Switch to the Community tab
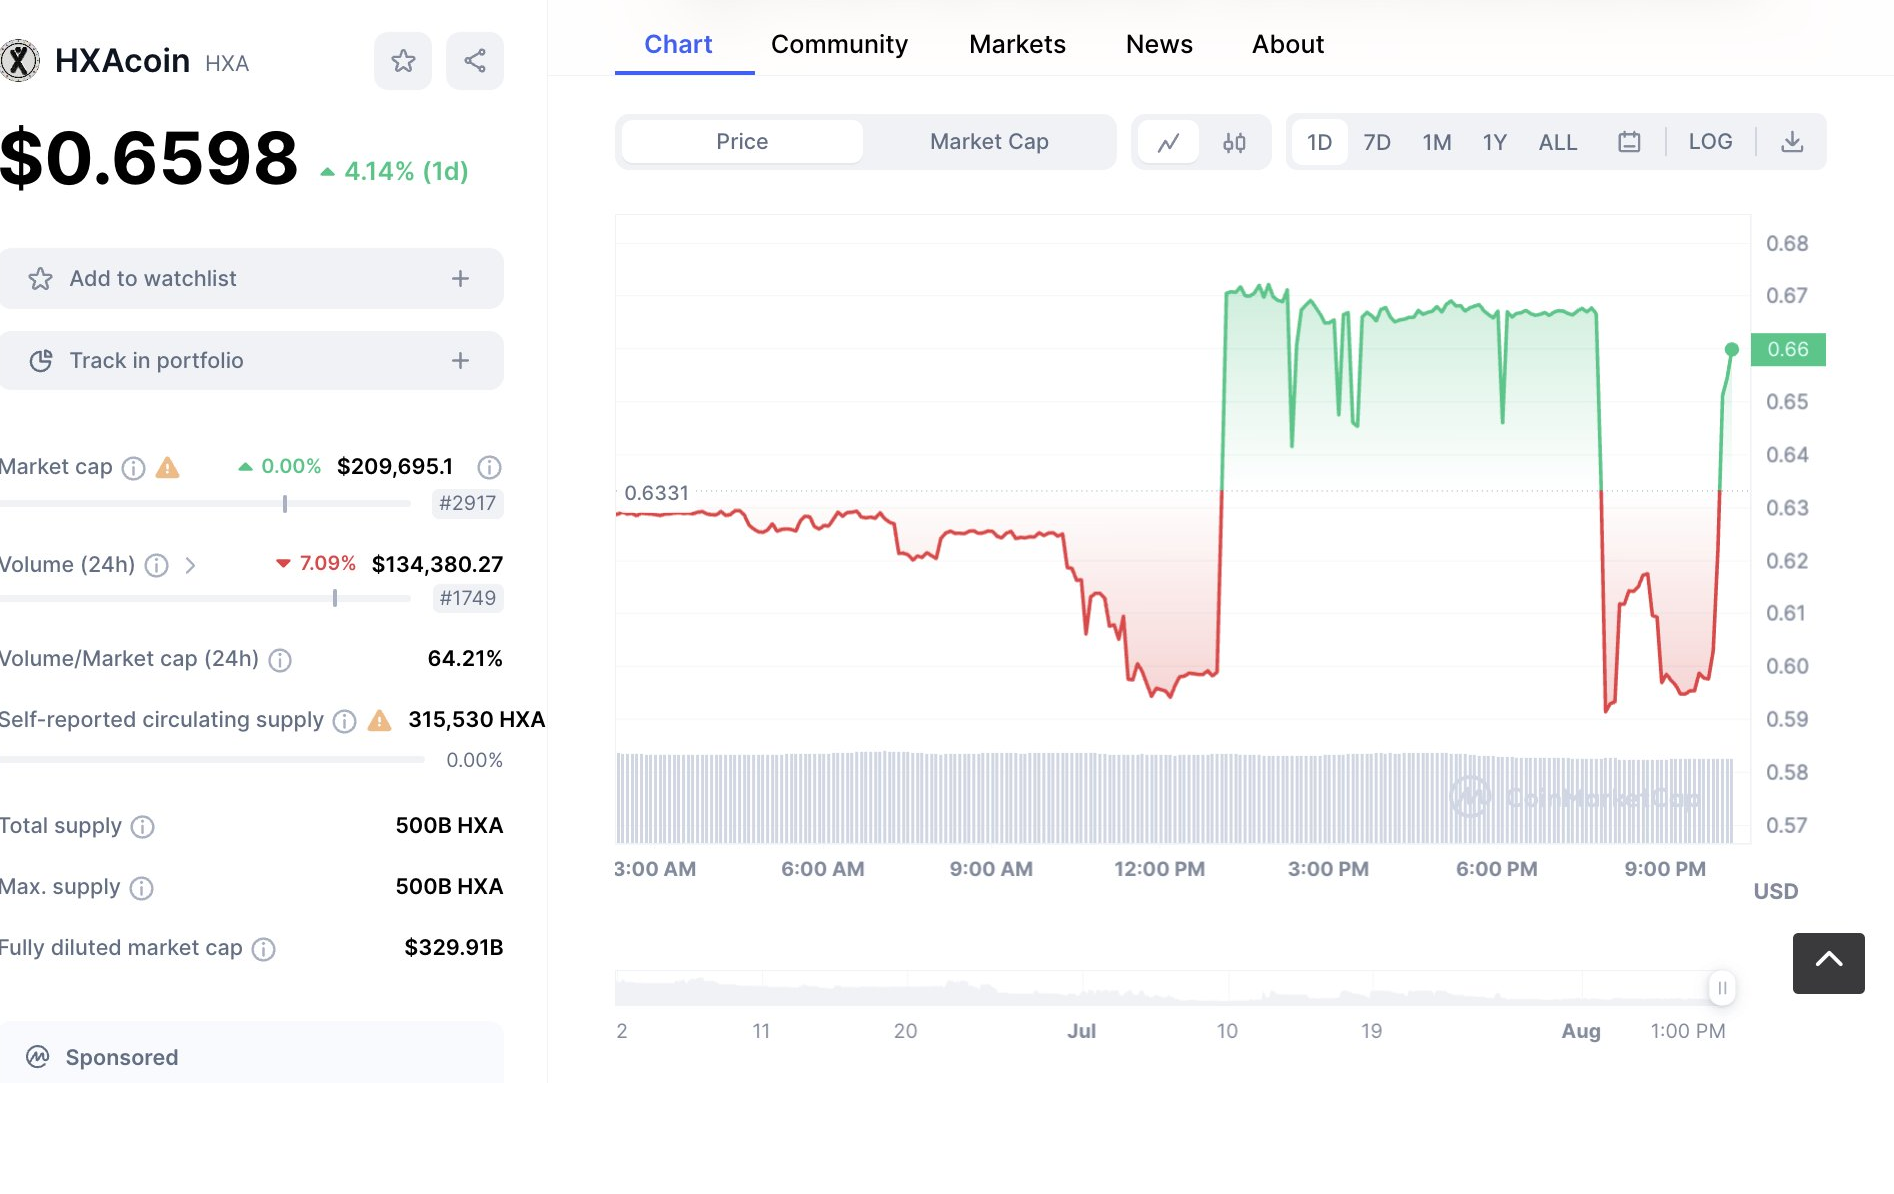Viewport: 1894px width, 1194px height. click(839, 44)
